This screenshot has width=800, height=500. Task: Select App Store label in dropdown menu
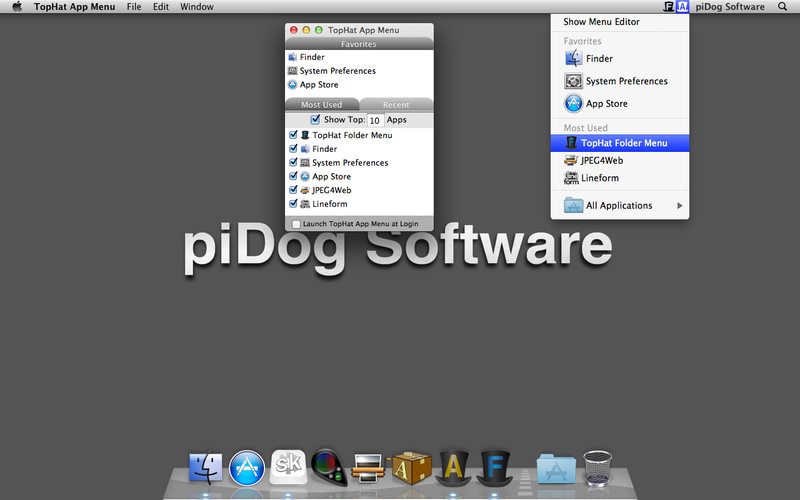(607, 104)
